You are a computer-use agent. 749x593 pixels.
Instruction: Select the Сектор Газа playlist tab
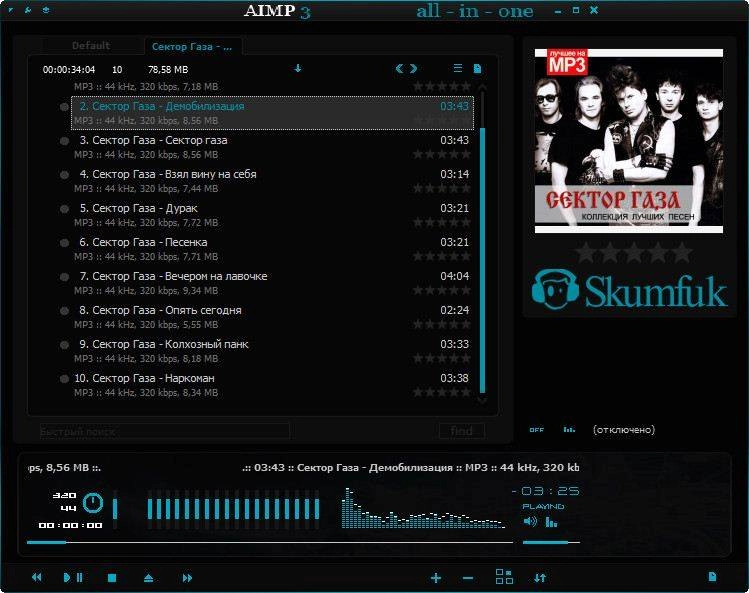pyautogui.click(x=192, y=46)
